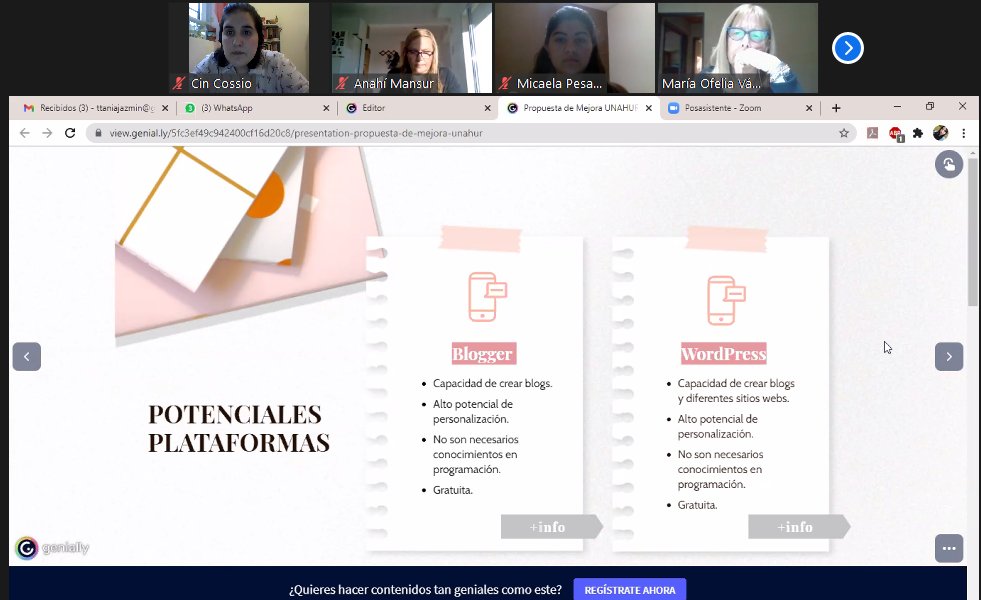Click 'Gratuita.' in the WordPress card

point(698,505)
